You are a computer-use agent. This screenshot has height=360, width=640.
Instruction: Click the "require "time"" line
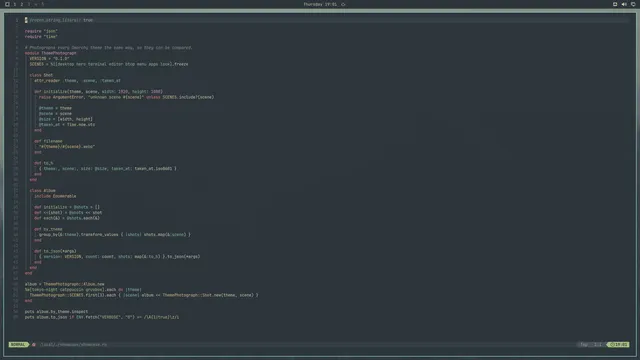click(41, 37)
